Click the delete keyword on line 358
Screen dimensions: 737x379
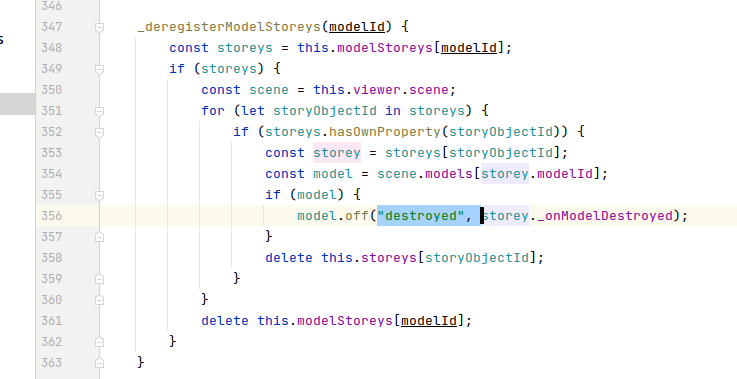pyautogui.click(x=289, y=258)
